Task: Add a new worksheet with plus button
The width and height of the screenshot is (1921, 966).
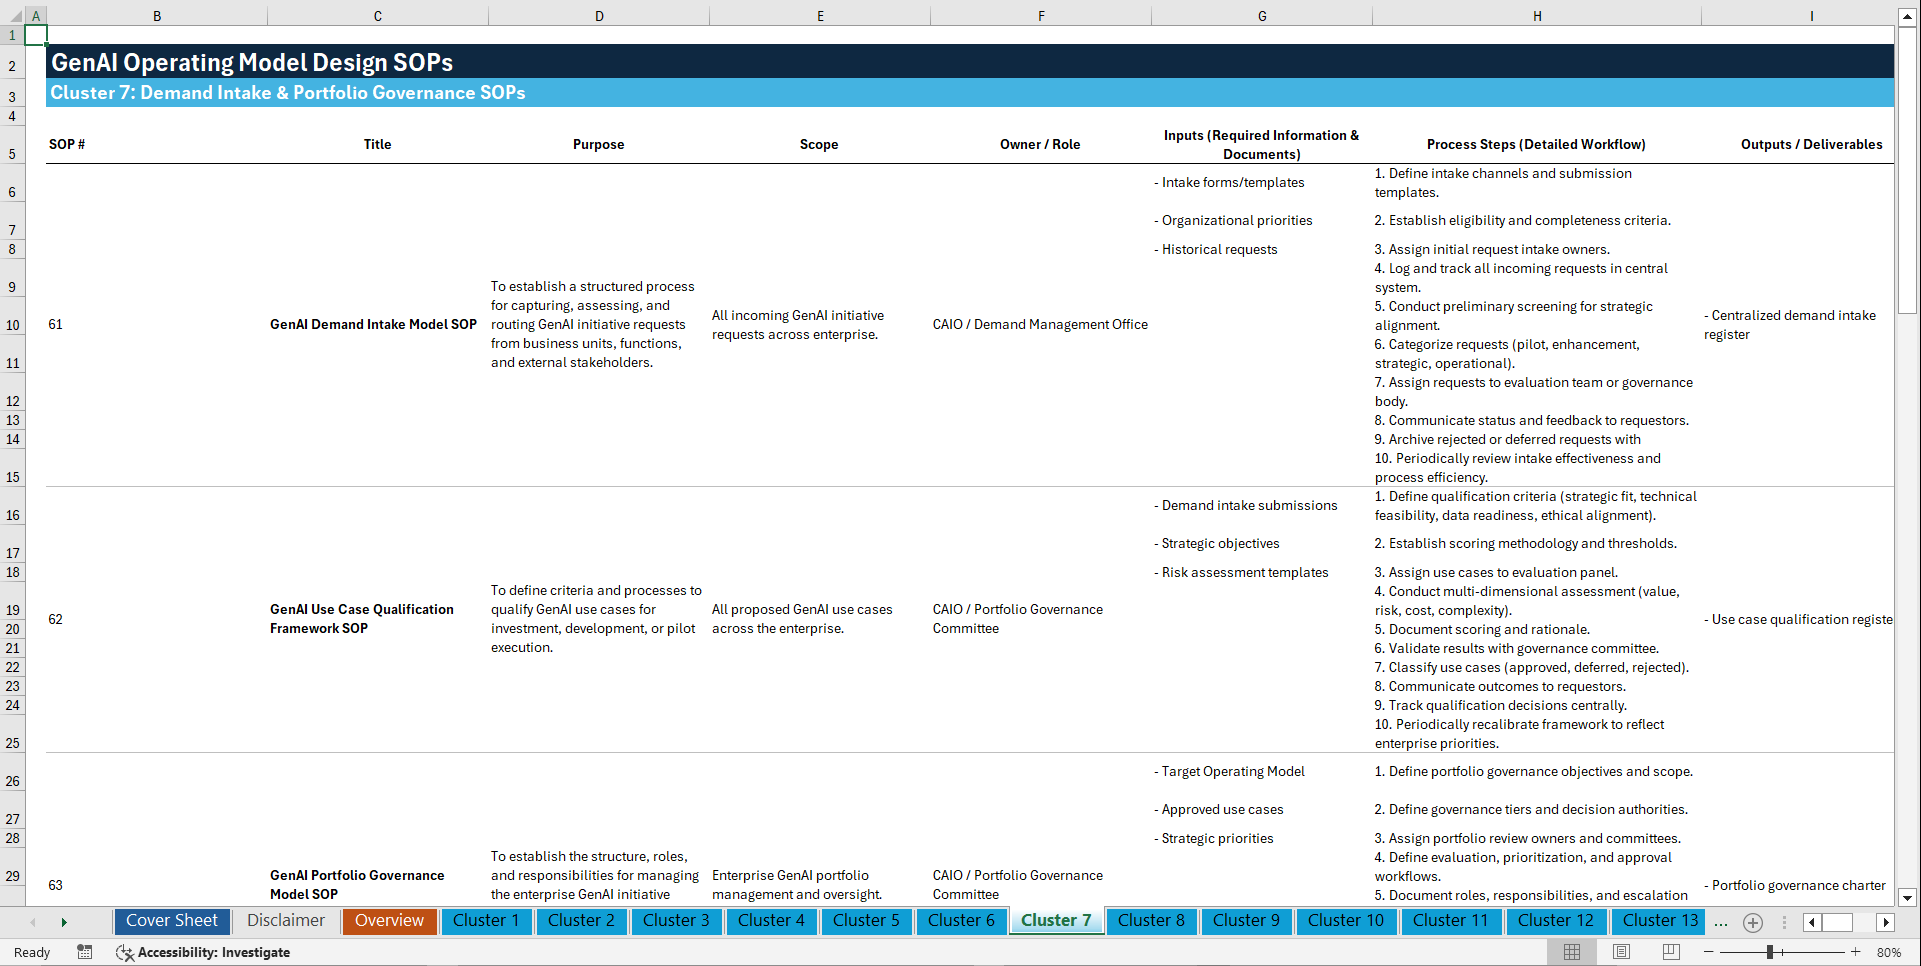Action: click(x=1752, y=922)
